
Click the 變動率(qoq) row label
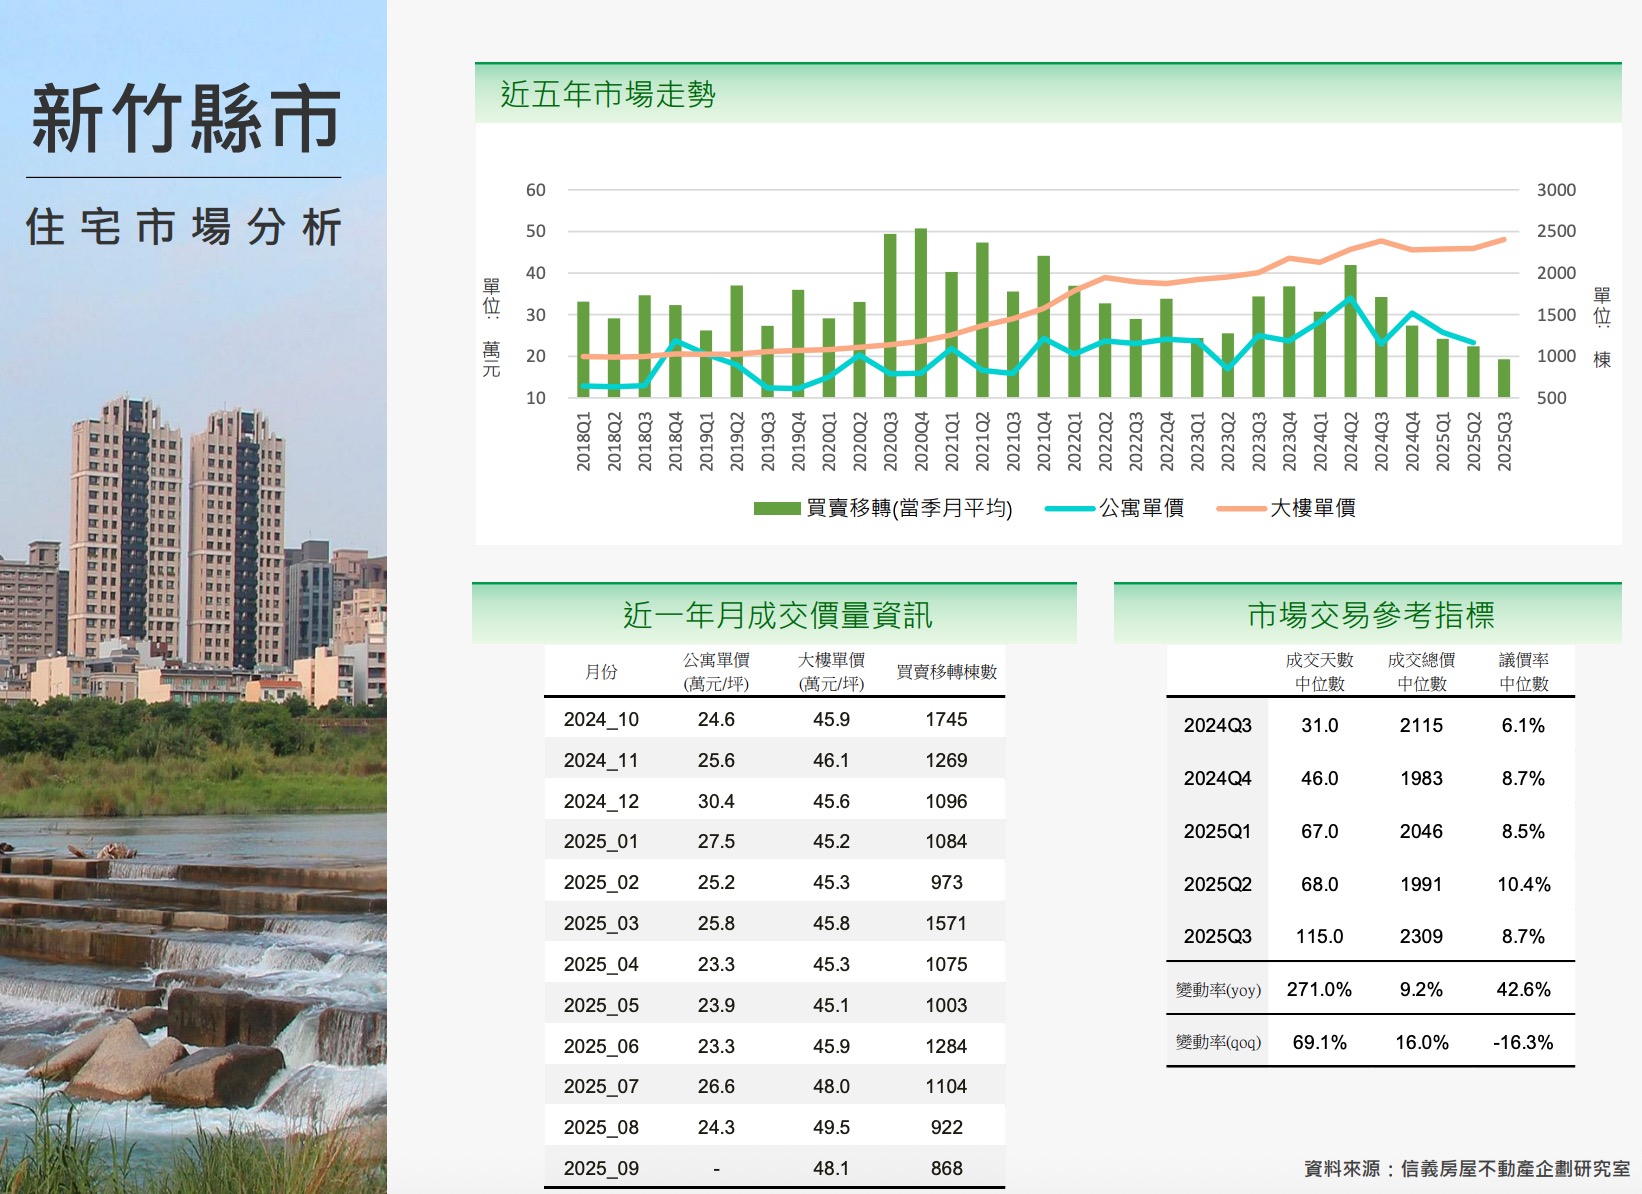(1217, 1042)
